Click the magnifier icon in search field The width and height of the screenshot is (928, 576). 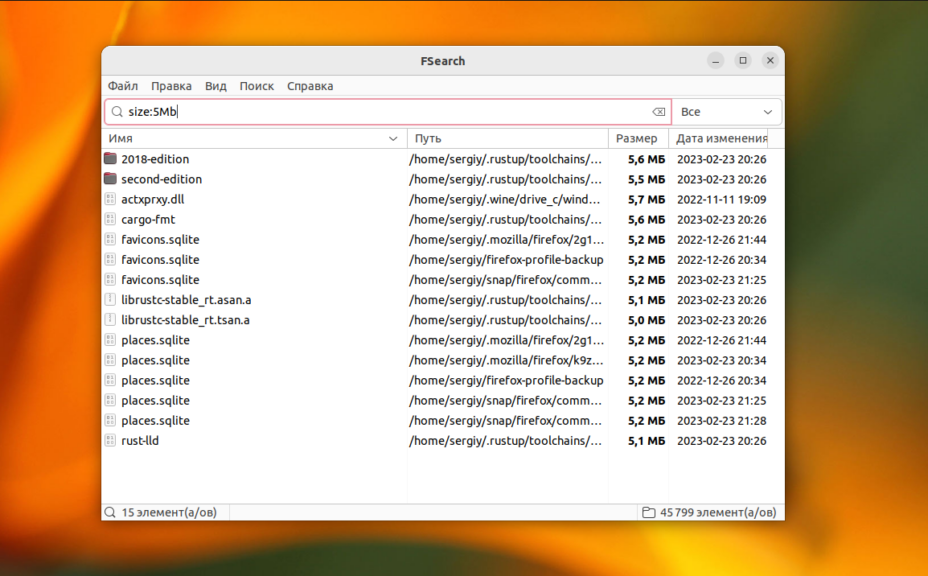[117, 112]
